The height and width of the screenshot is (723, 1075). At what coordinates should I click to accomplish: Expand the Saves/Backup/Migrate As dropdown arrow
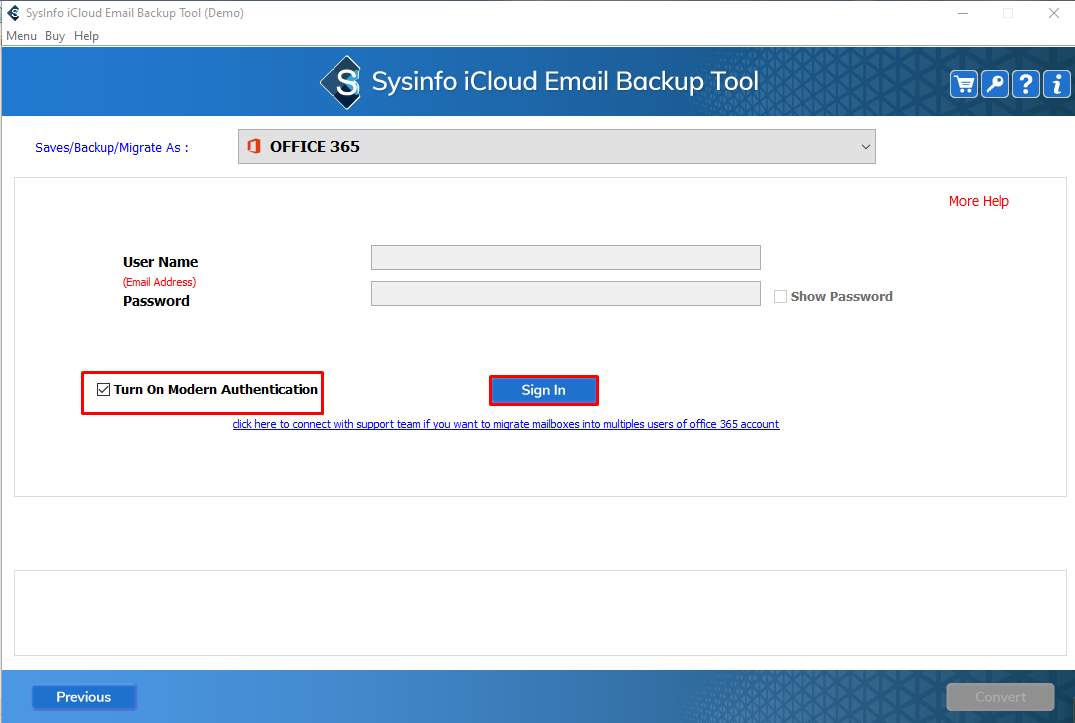pos(865,147)
